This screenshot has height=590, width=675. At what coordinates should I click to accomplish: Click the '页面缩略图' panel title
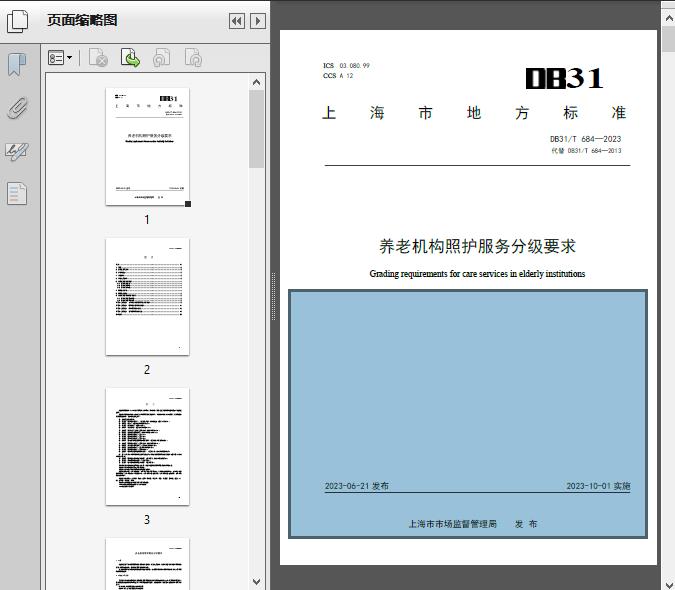(82, 20)
